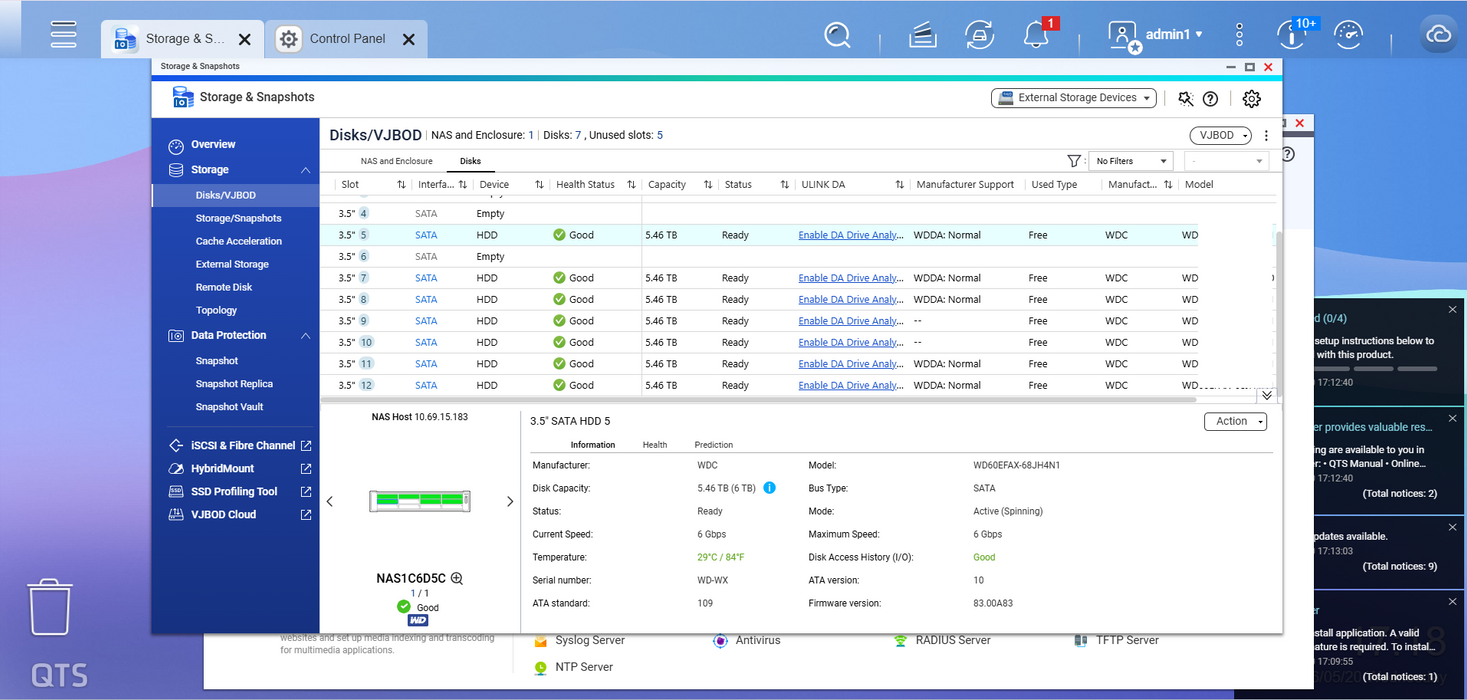The image size is (1467, 700).
Task: Open the admin1 user menu
Action: 1155,35
